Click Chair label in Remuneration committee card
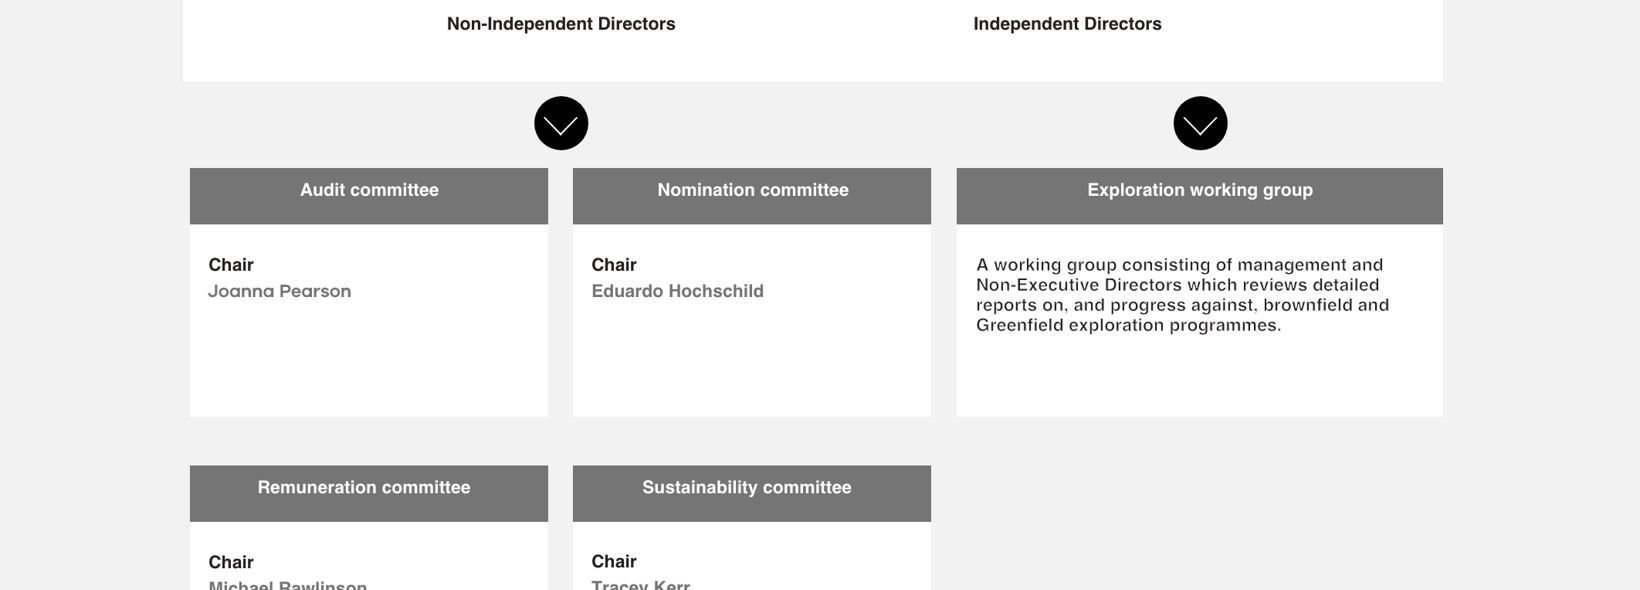The height and width of the screenshot is (590, 1640). click(231, 562)
